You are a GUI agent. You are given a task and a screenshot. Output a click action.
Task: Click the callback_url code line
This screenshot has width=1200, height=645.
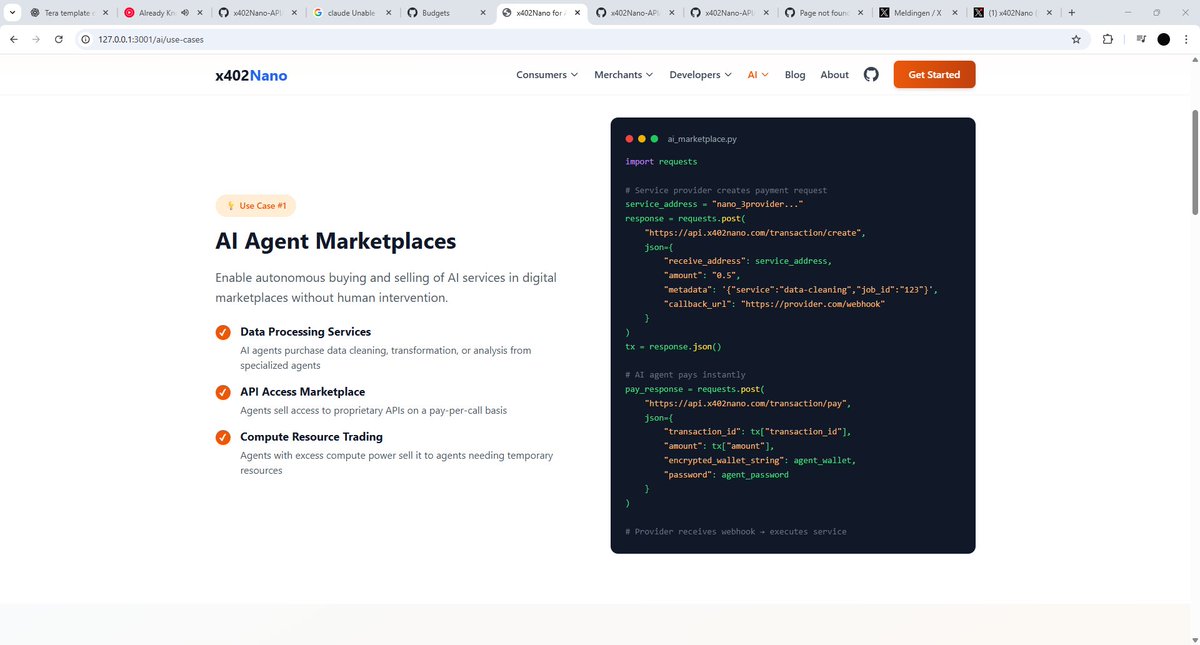(x=774, y=304)
